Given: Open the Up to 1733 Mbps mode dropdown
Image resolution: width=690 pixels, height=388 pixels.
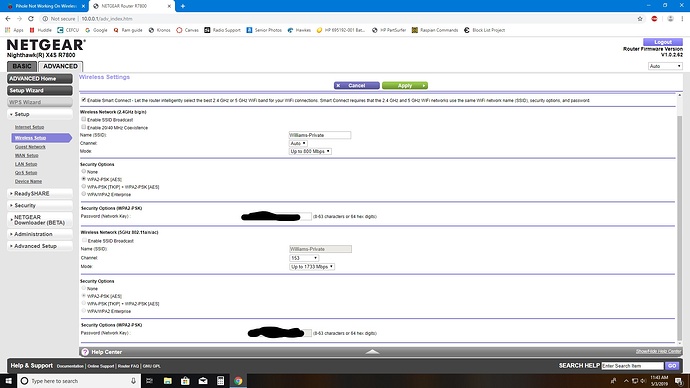Looking at the screenshot, I should coord(312,267).
